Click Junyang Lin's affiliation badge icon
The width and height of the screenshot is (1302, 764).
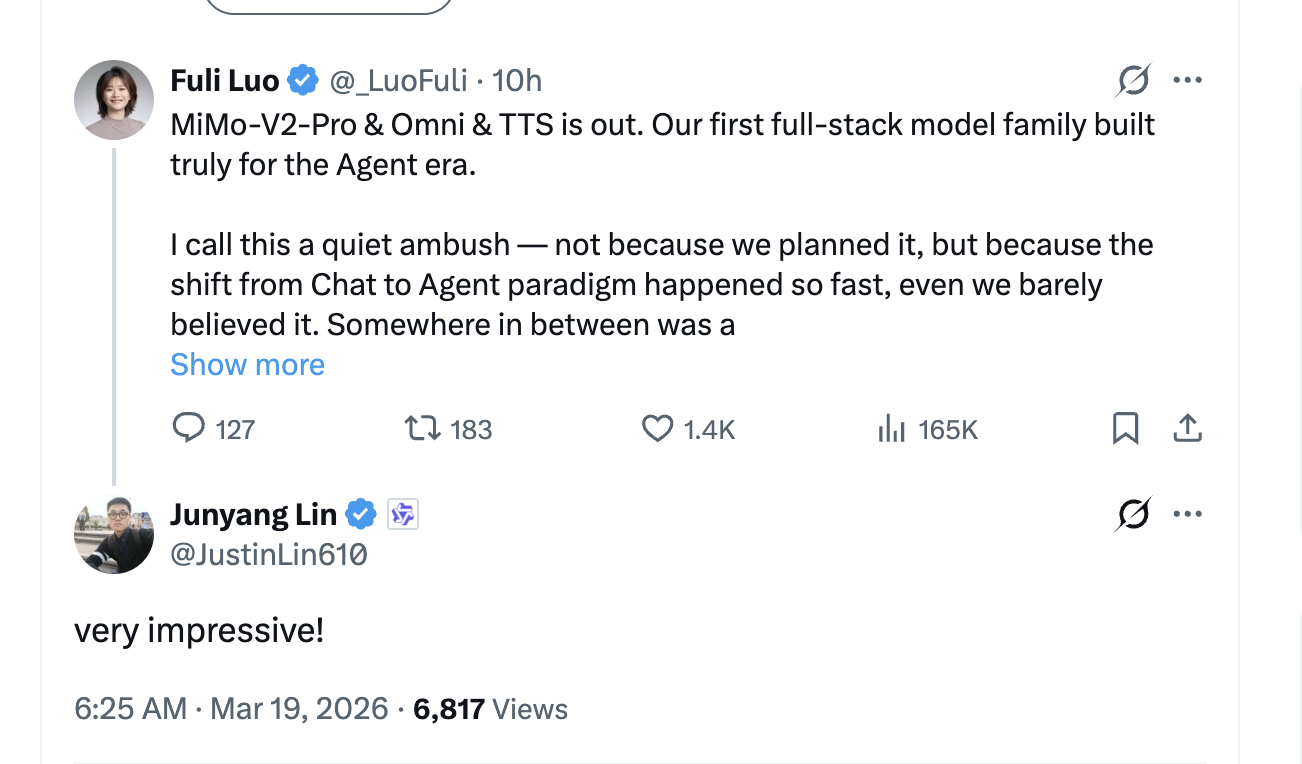pyautogui.click(x=403, y=515)
